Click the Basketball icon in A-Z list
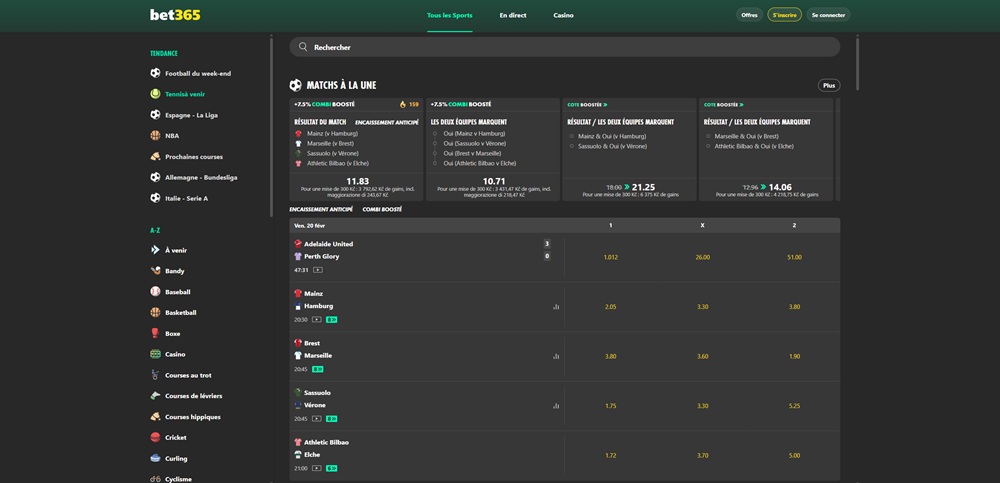The image size is (1000, 483). [155, 313]
